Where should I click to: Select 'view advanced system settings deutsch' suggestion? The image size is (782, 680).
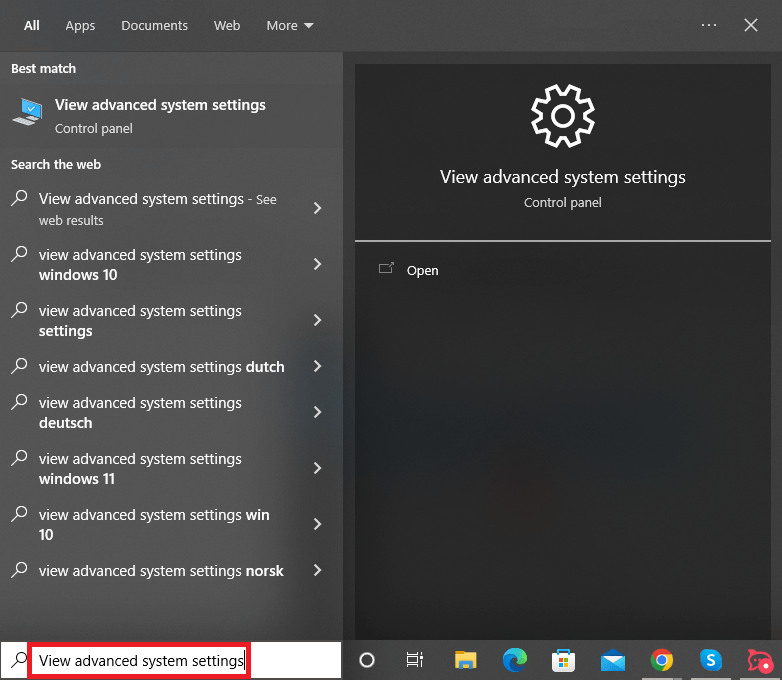click(x=140, y=412)
